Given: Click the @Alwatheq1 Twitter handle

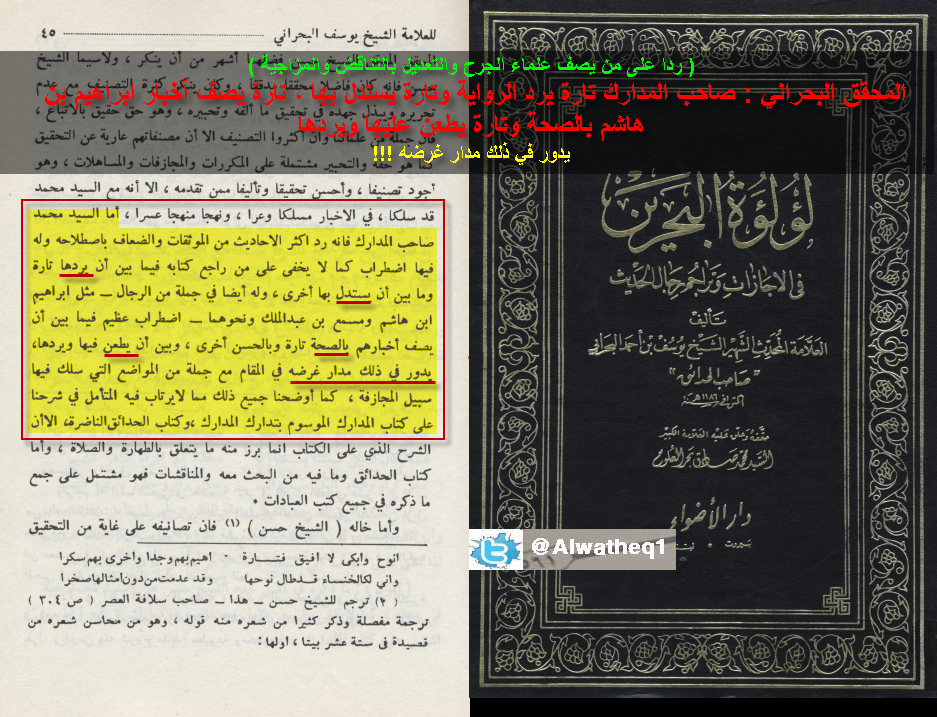Looking at the screenshot, I should tap(598, 547).
